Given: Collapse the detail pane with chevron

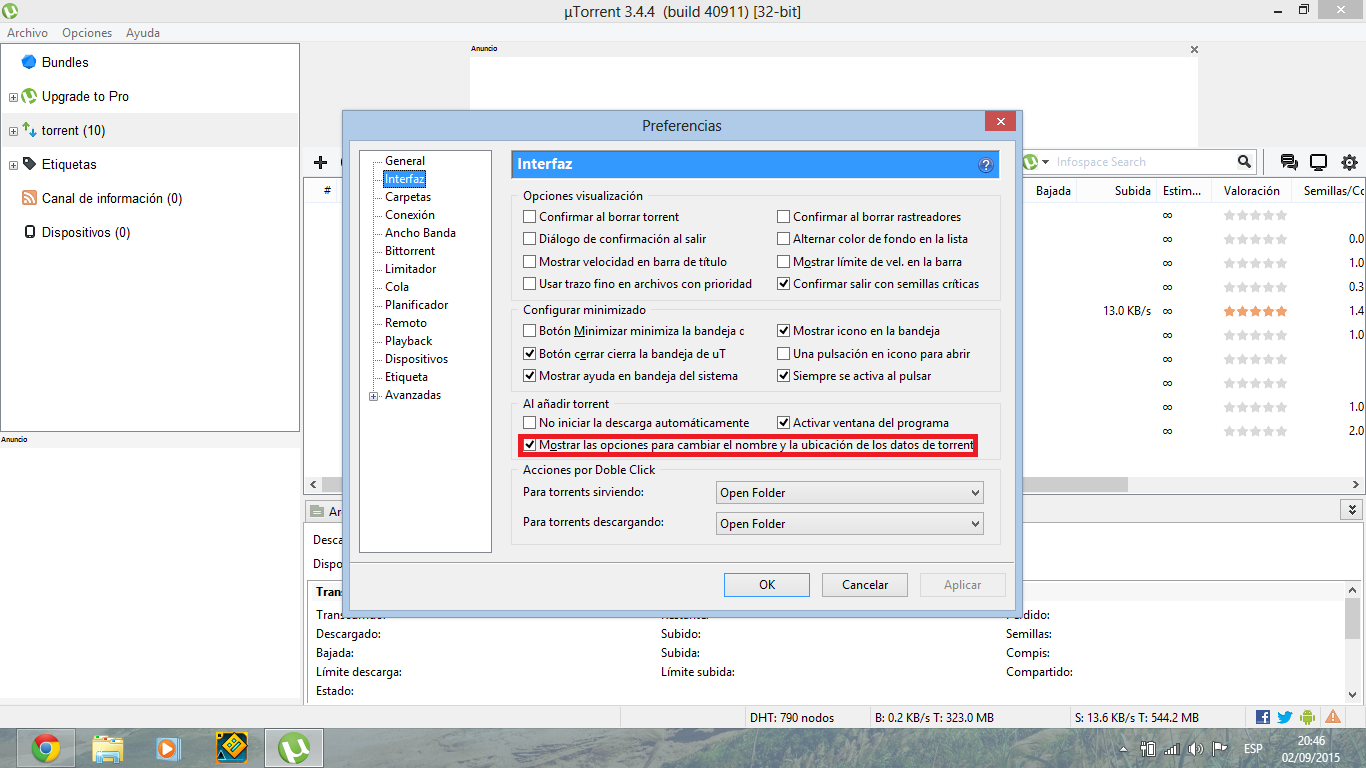Looking at the screenshot, I should [x=1350, y=510].
